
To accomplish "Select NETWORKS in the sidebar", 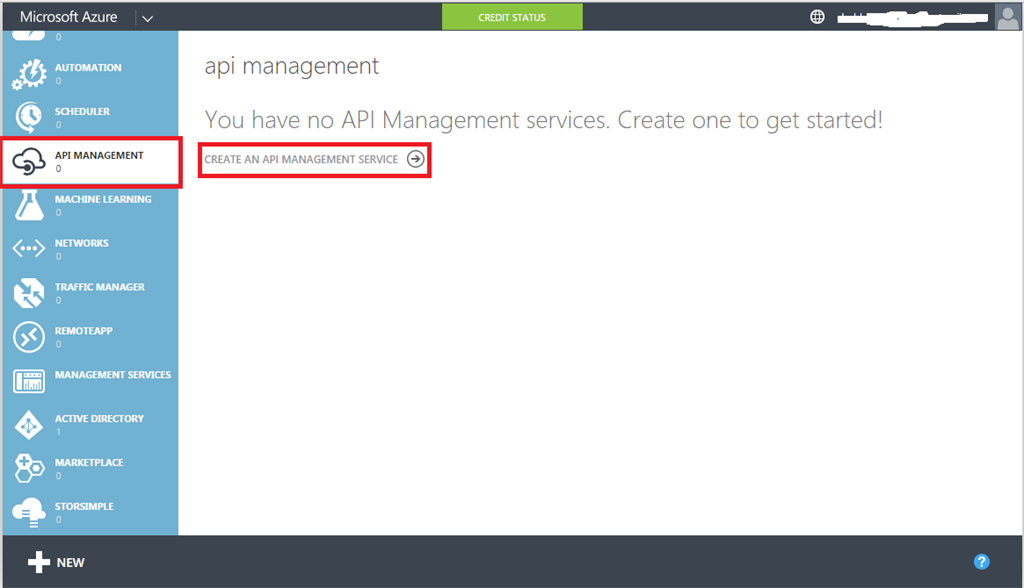I will pyautogui.click(x=82, y=242).
